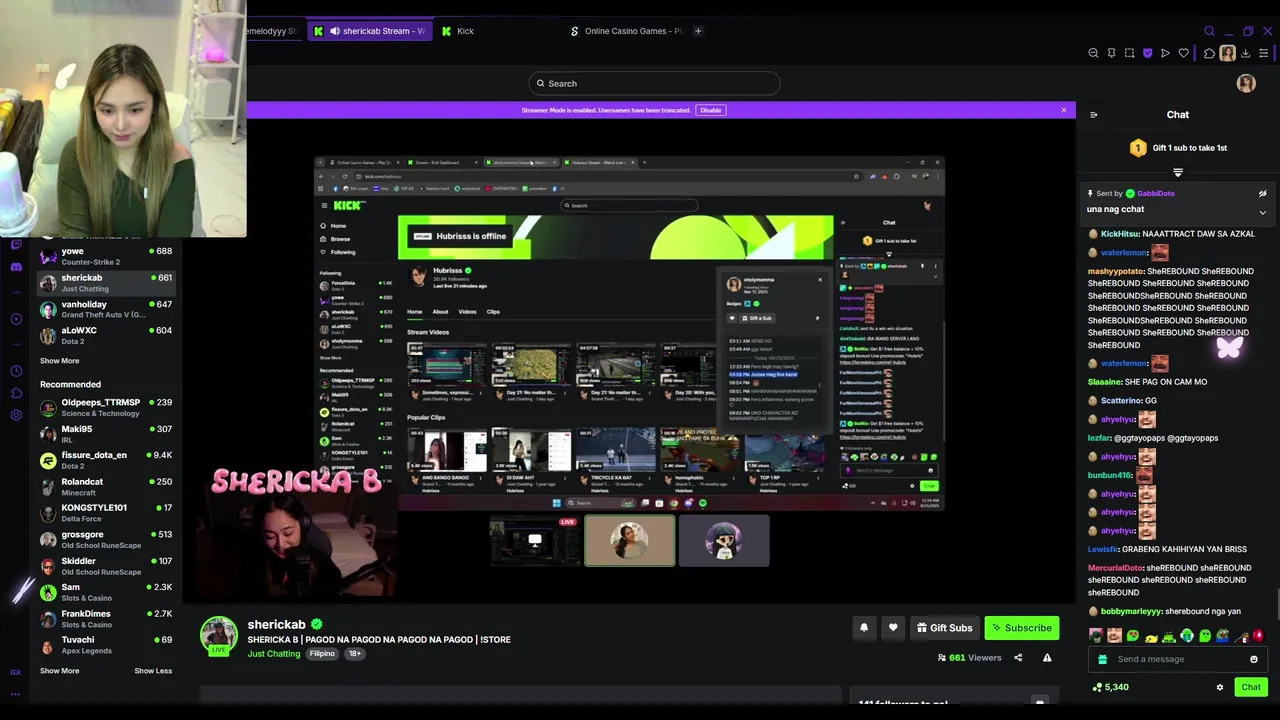Open KONGSTYLE101 Delta Force channel
This screenshot has height=720, width=1280.
click(x=106, y=513)
